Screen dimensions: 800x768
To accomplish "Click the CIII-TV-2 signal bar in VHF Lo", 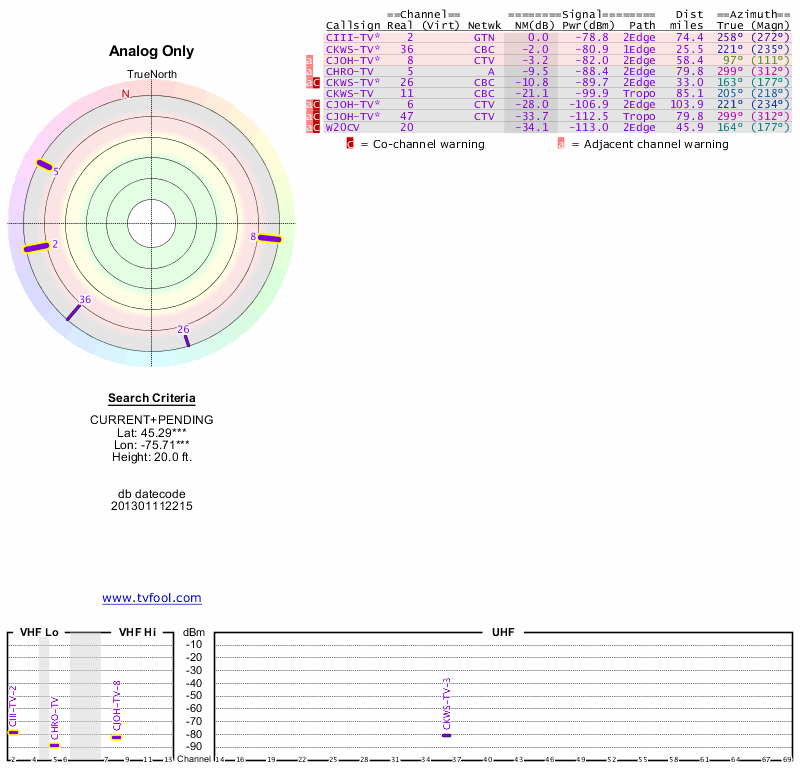I will (x=13, y=732).
